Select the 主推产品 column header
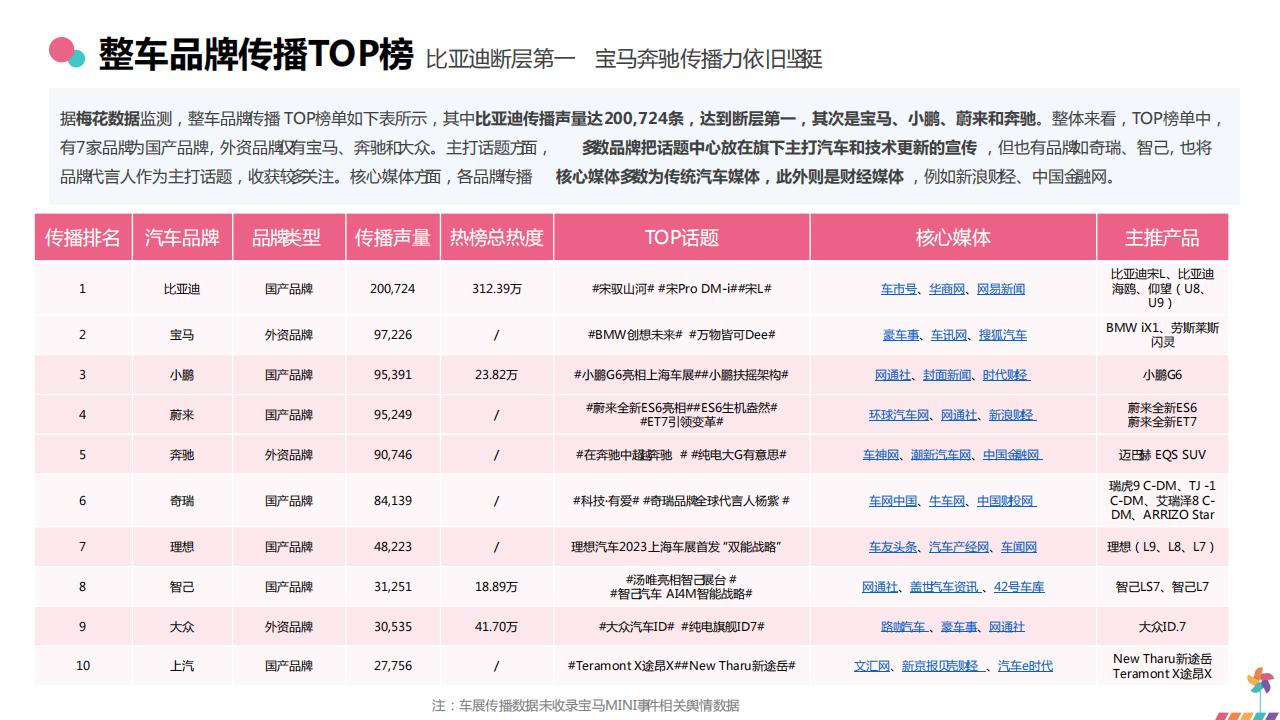This screenshot has height=720, width=1280. (1162, 238)
